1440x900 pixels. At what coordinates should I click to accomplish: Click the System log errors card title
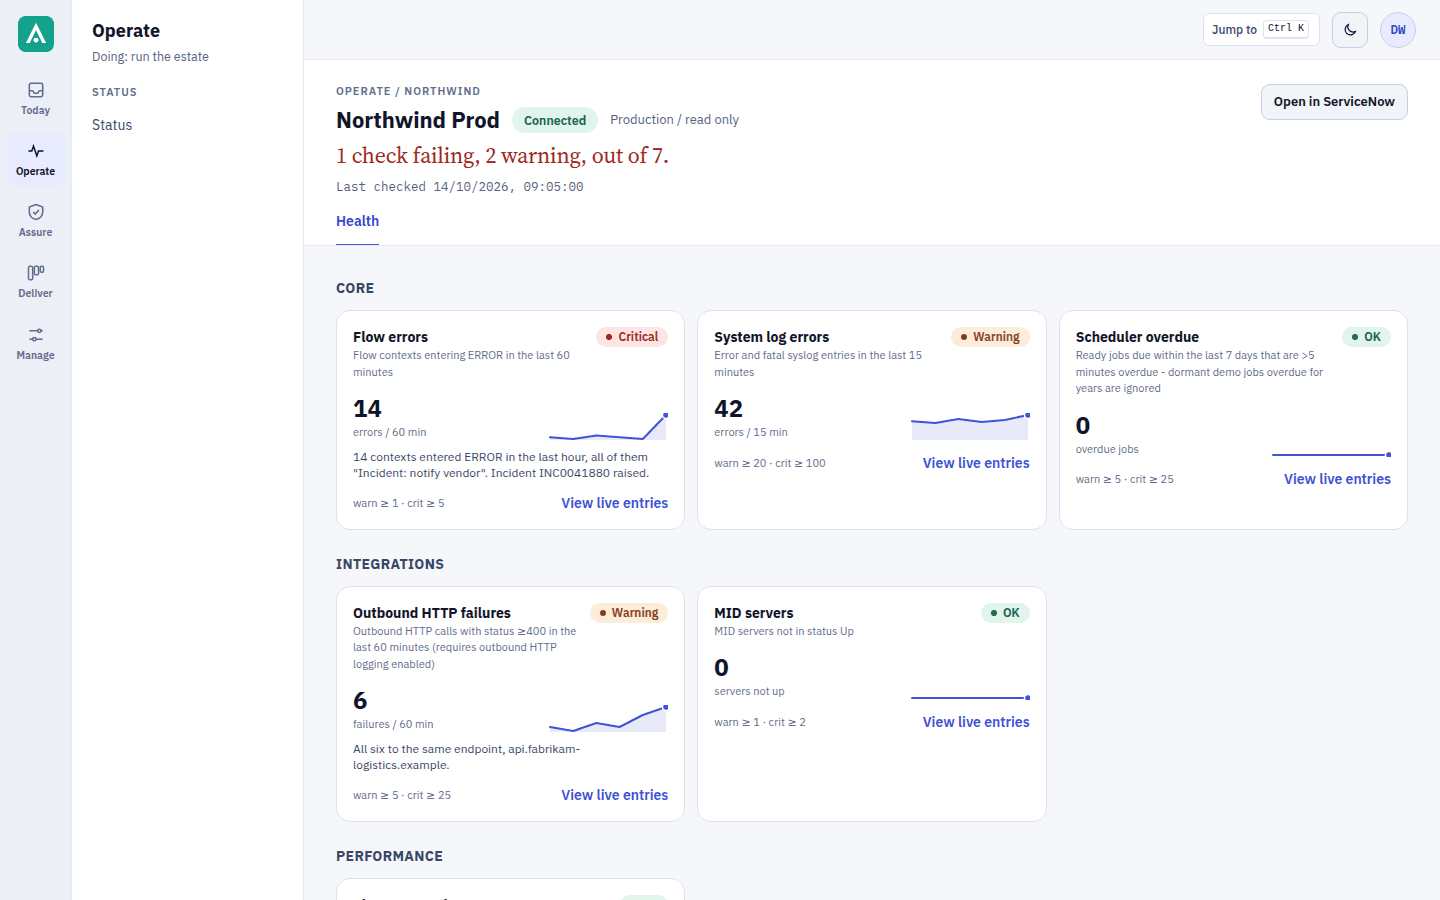(x=771, y=337)
